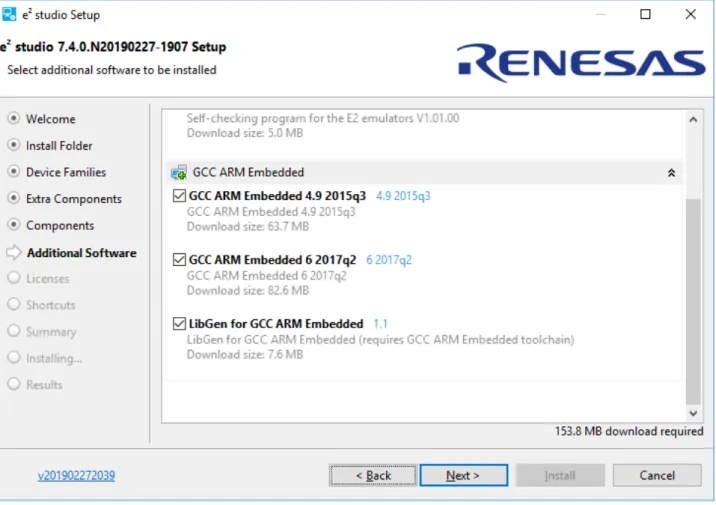Viewport: 716px width, 505px height.
Task: Click the Results step label
Action: pyautogui.click(x=44, y=385)
